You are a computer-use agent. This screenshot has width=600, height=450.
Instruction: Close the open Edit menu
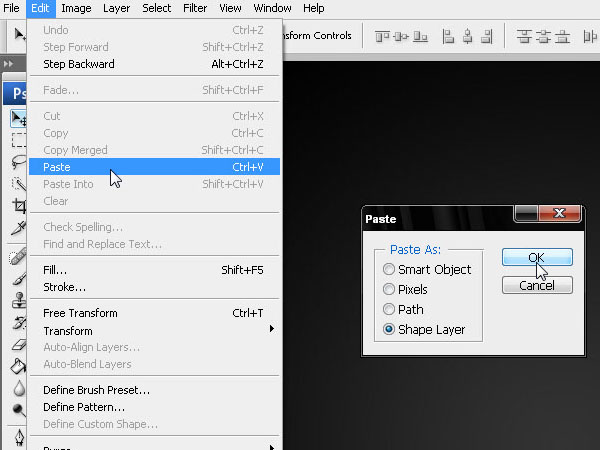40,8
